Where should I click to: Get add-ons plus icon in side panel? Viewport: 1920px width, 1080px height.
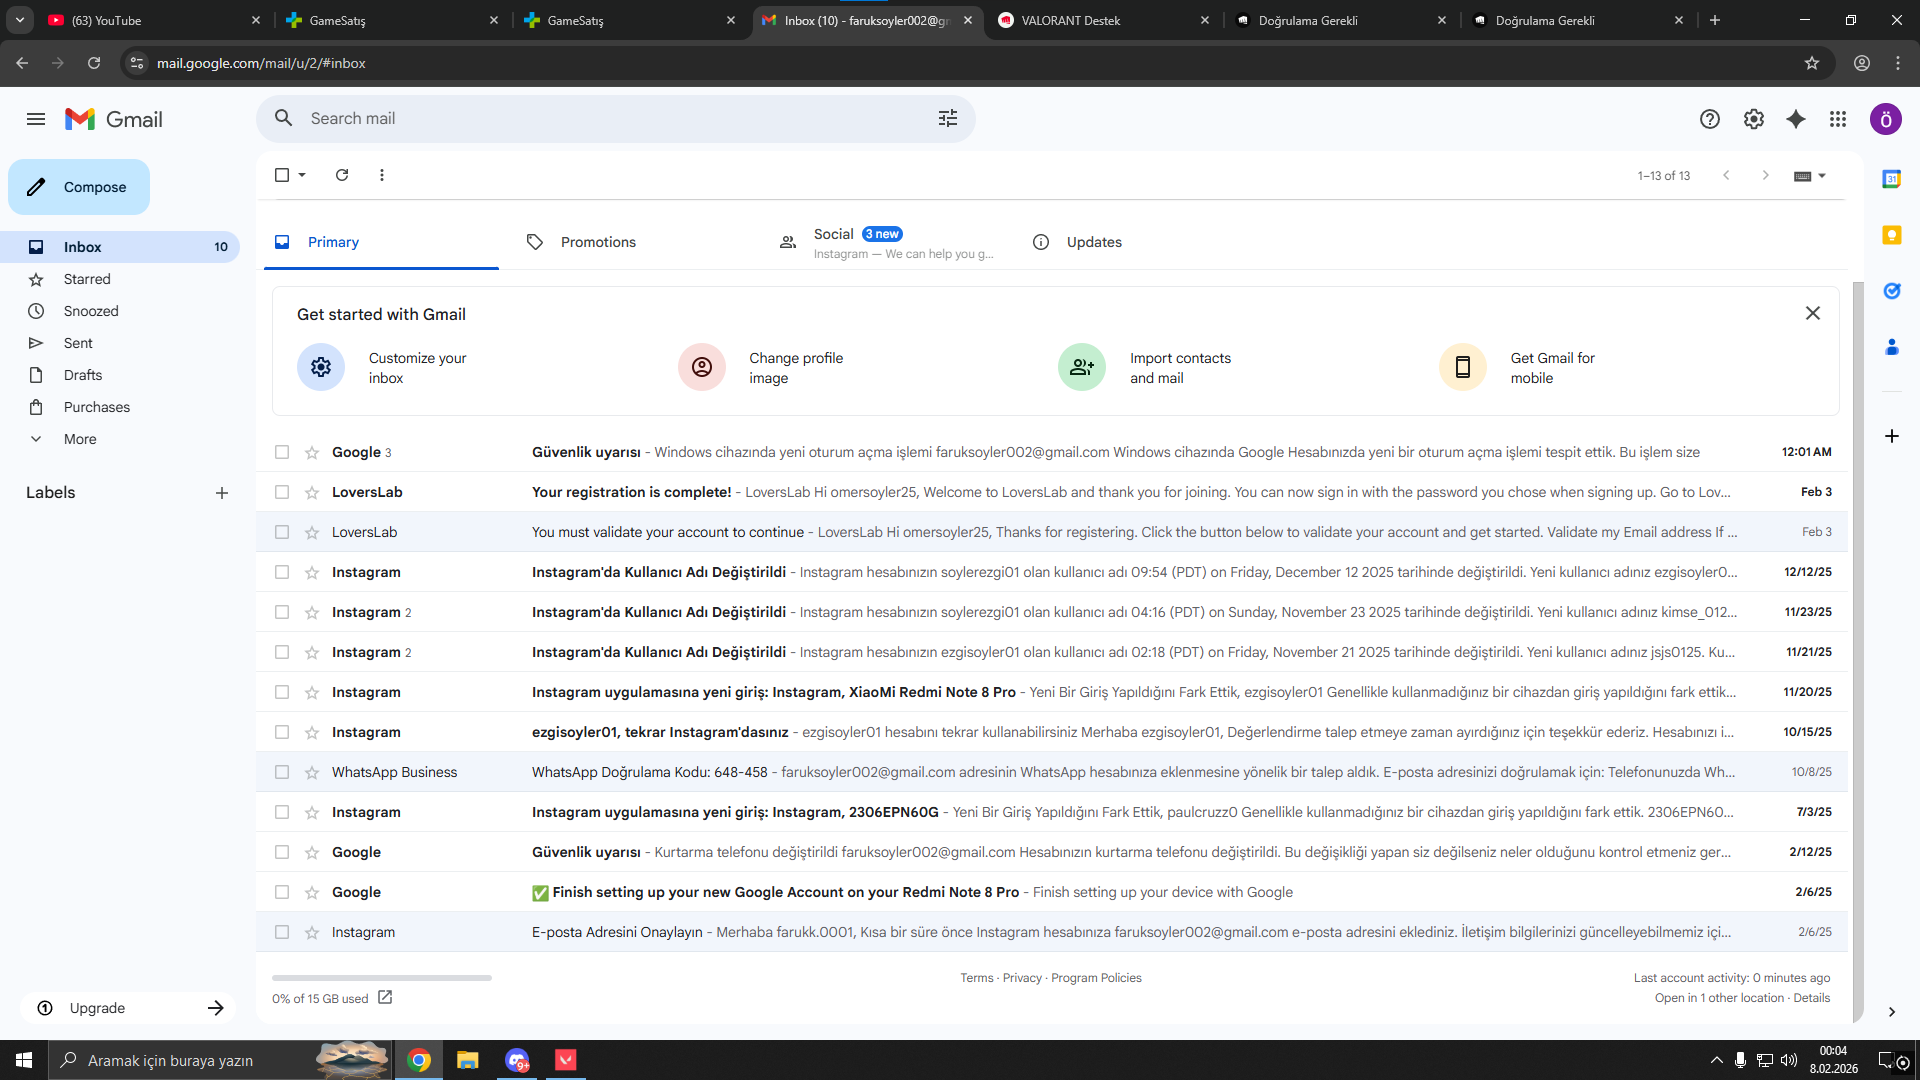(1892, 436)
